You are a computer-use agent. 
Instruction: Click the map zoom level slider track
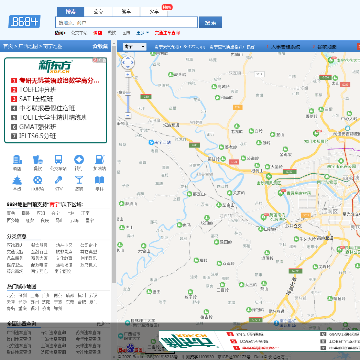[x=128, y=95]
